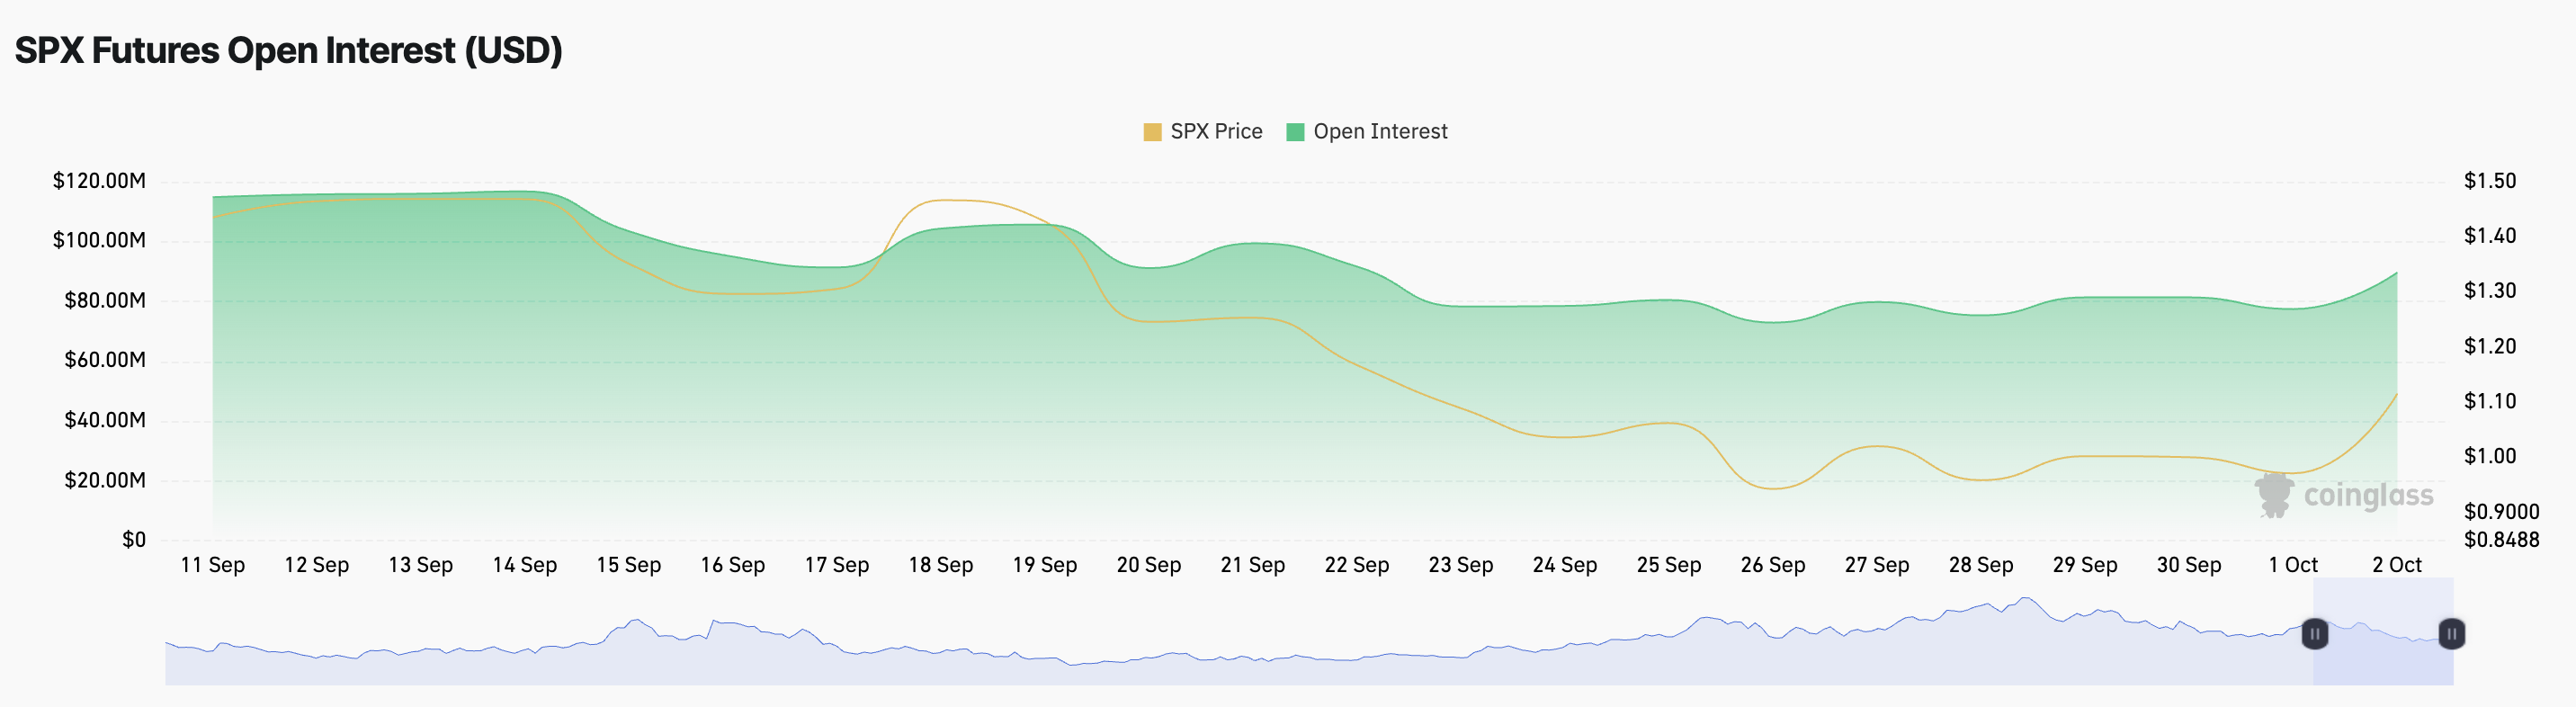2576x707 pixels.
Task: Click the '$120.00M' left axis value
Action: click(99, 181)
